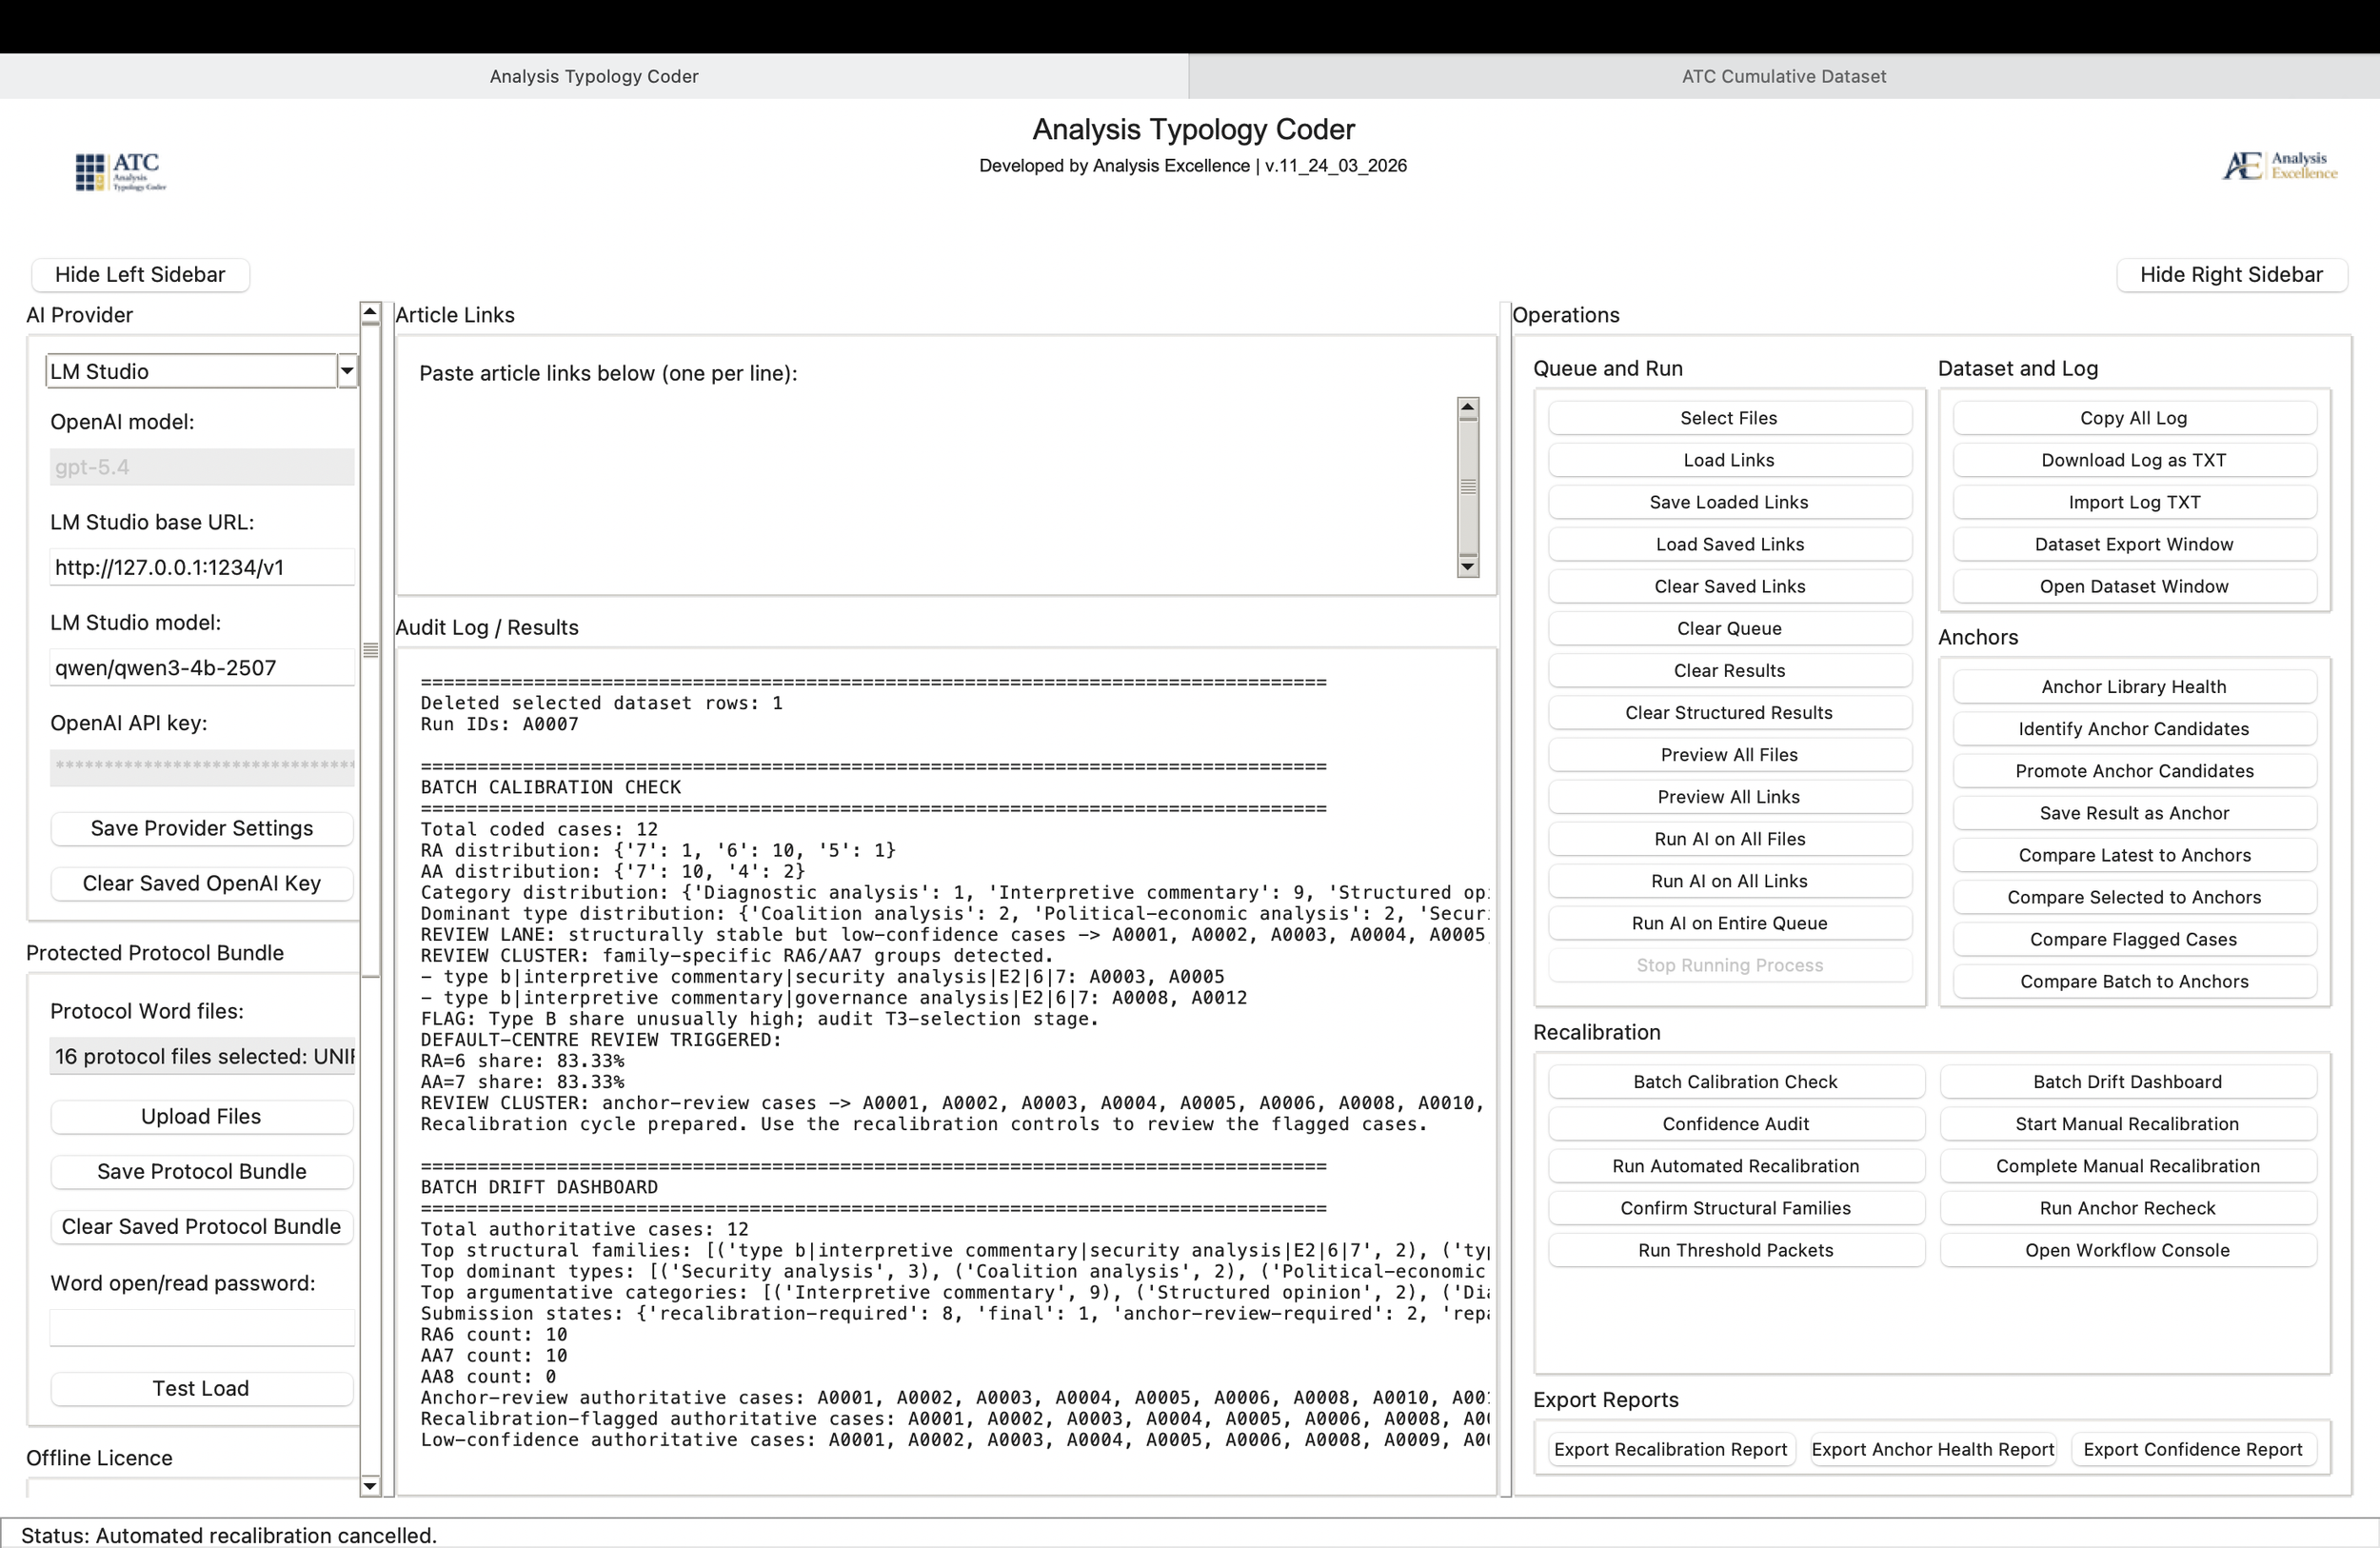Promote Anchor Candidates
The image size is (2380, 1548).
click(2133, 770)
